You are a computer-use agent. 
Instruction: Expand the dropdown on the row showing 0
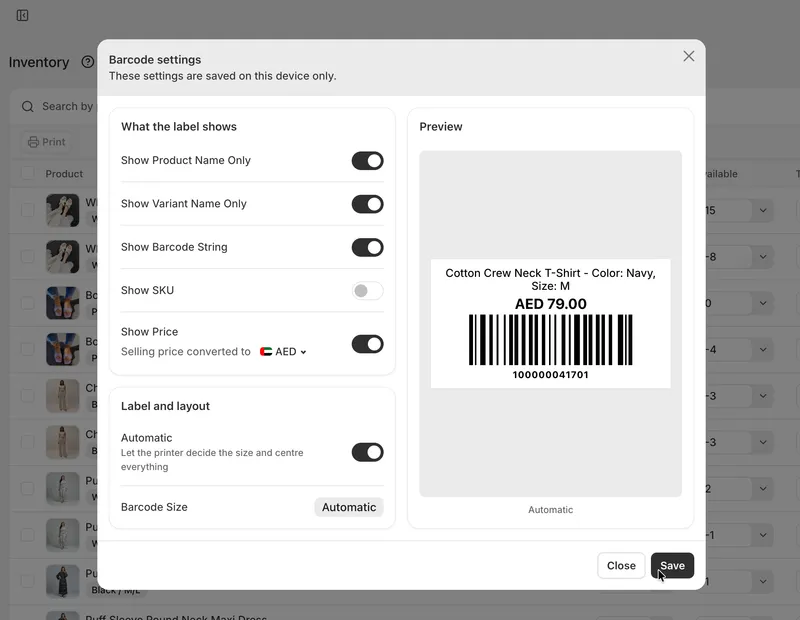763,303
